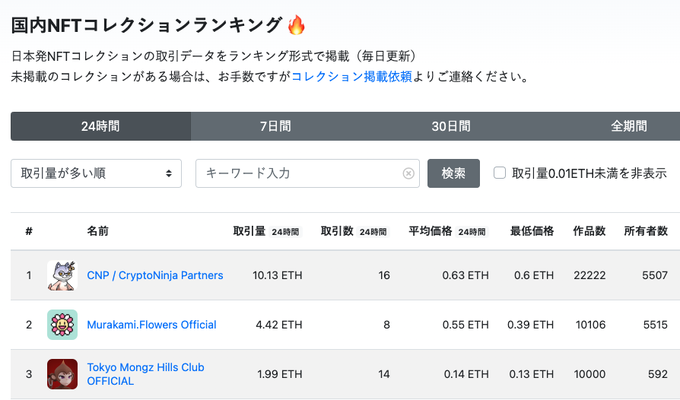Select the 4.42 ETH volume cell
Image resolution: width=680 pixels, height=400 pixels.
pos(279,325)
